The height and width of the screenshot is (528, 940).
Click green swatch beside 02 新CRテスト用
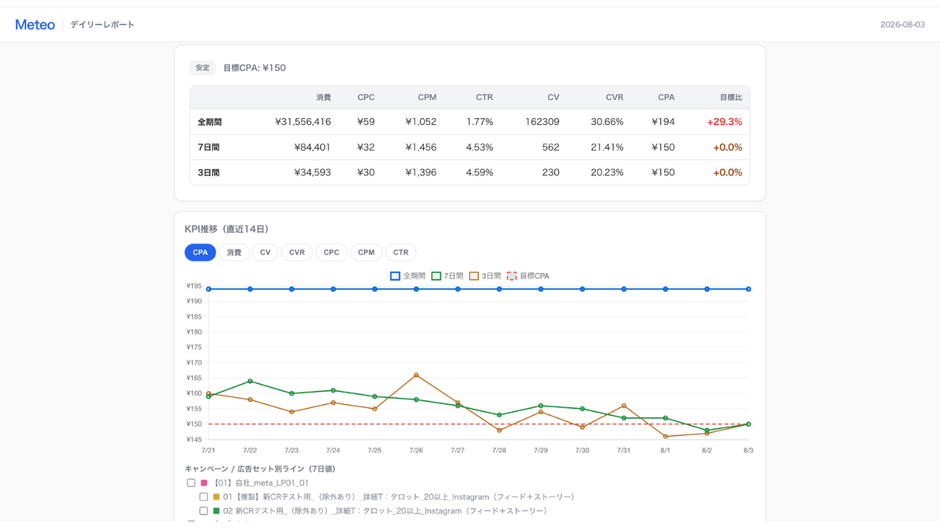[216, 511]
